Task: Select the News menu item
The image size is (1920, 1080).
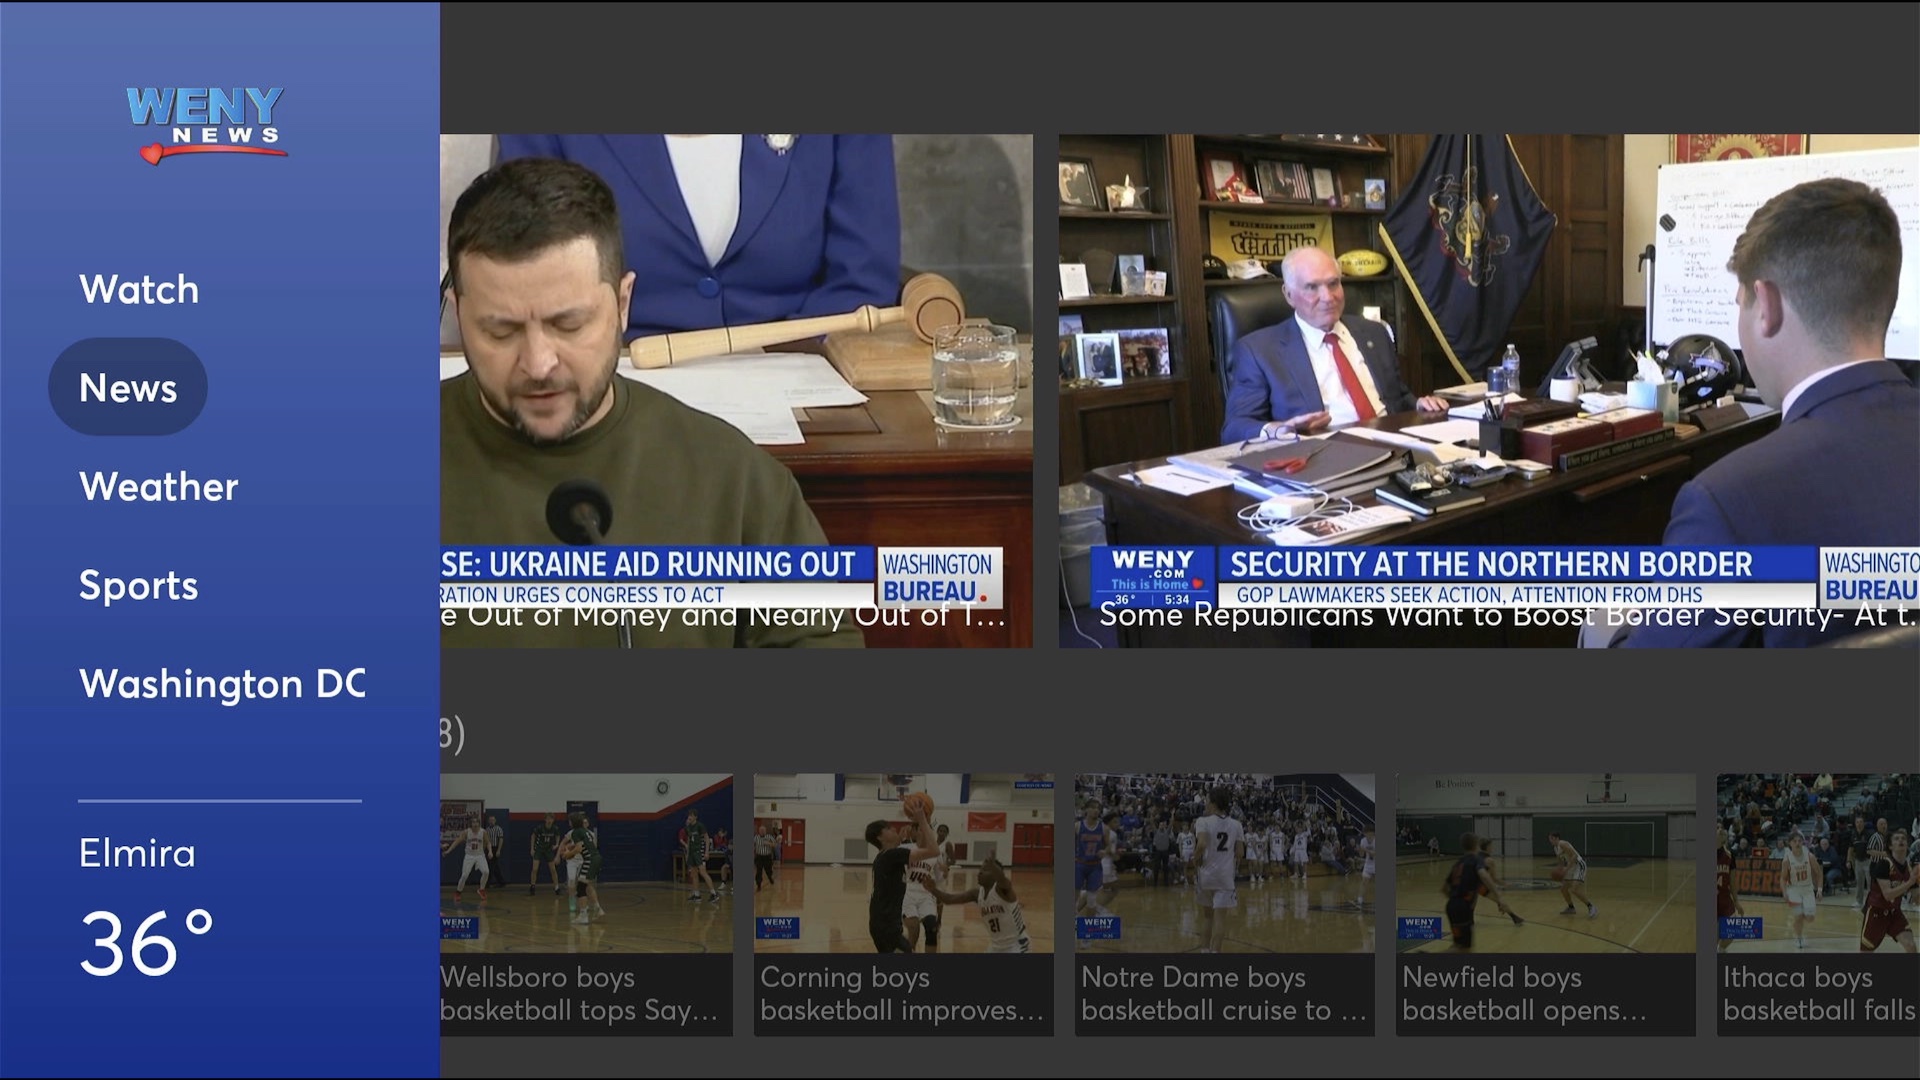Action: click(128, 388)
